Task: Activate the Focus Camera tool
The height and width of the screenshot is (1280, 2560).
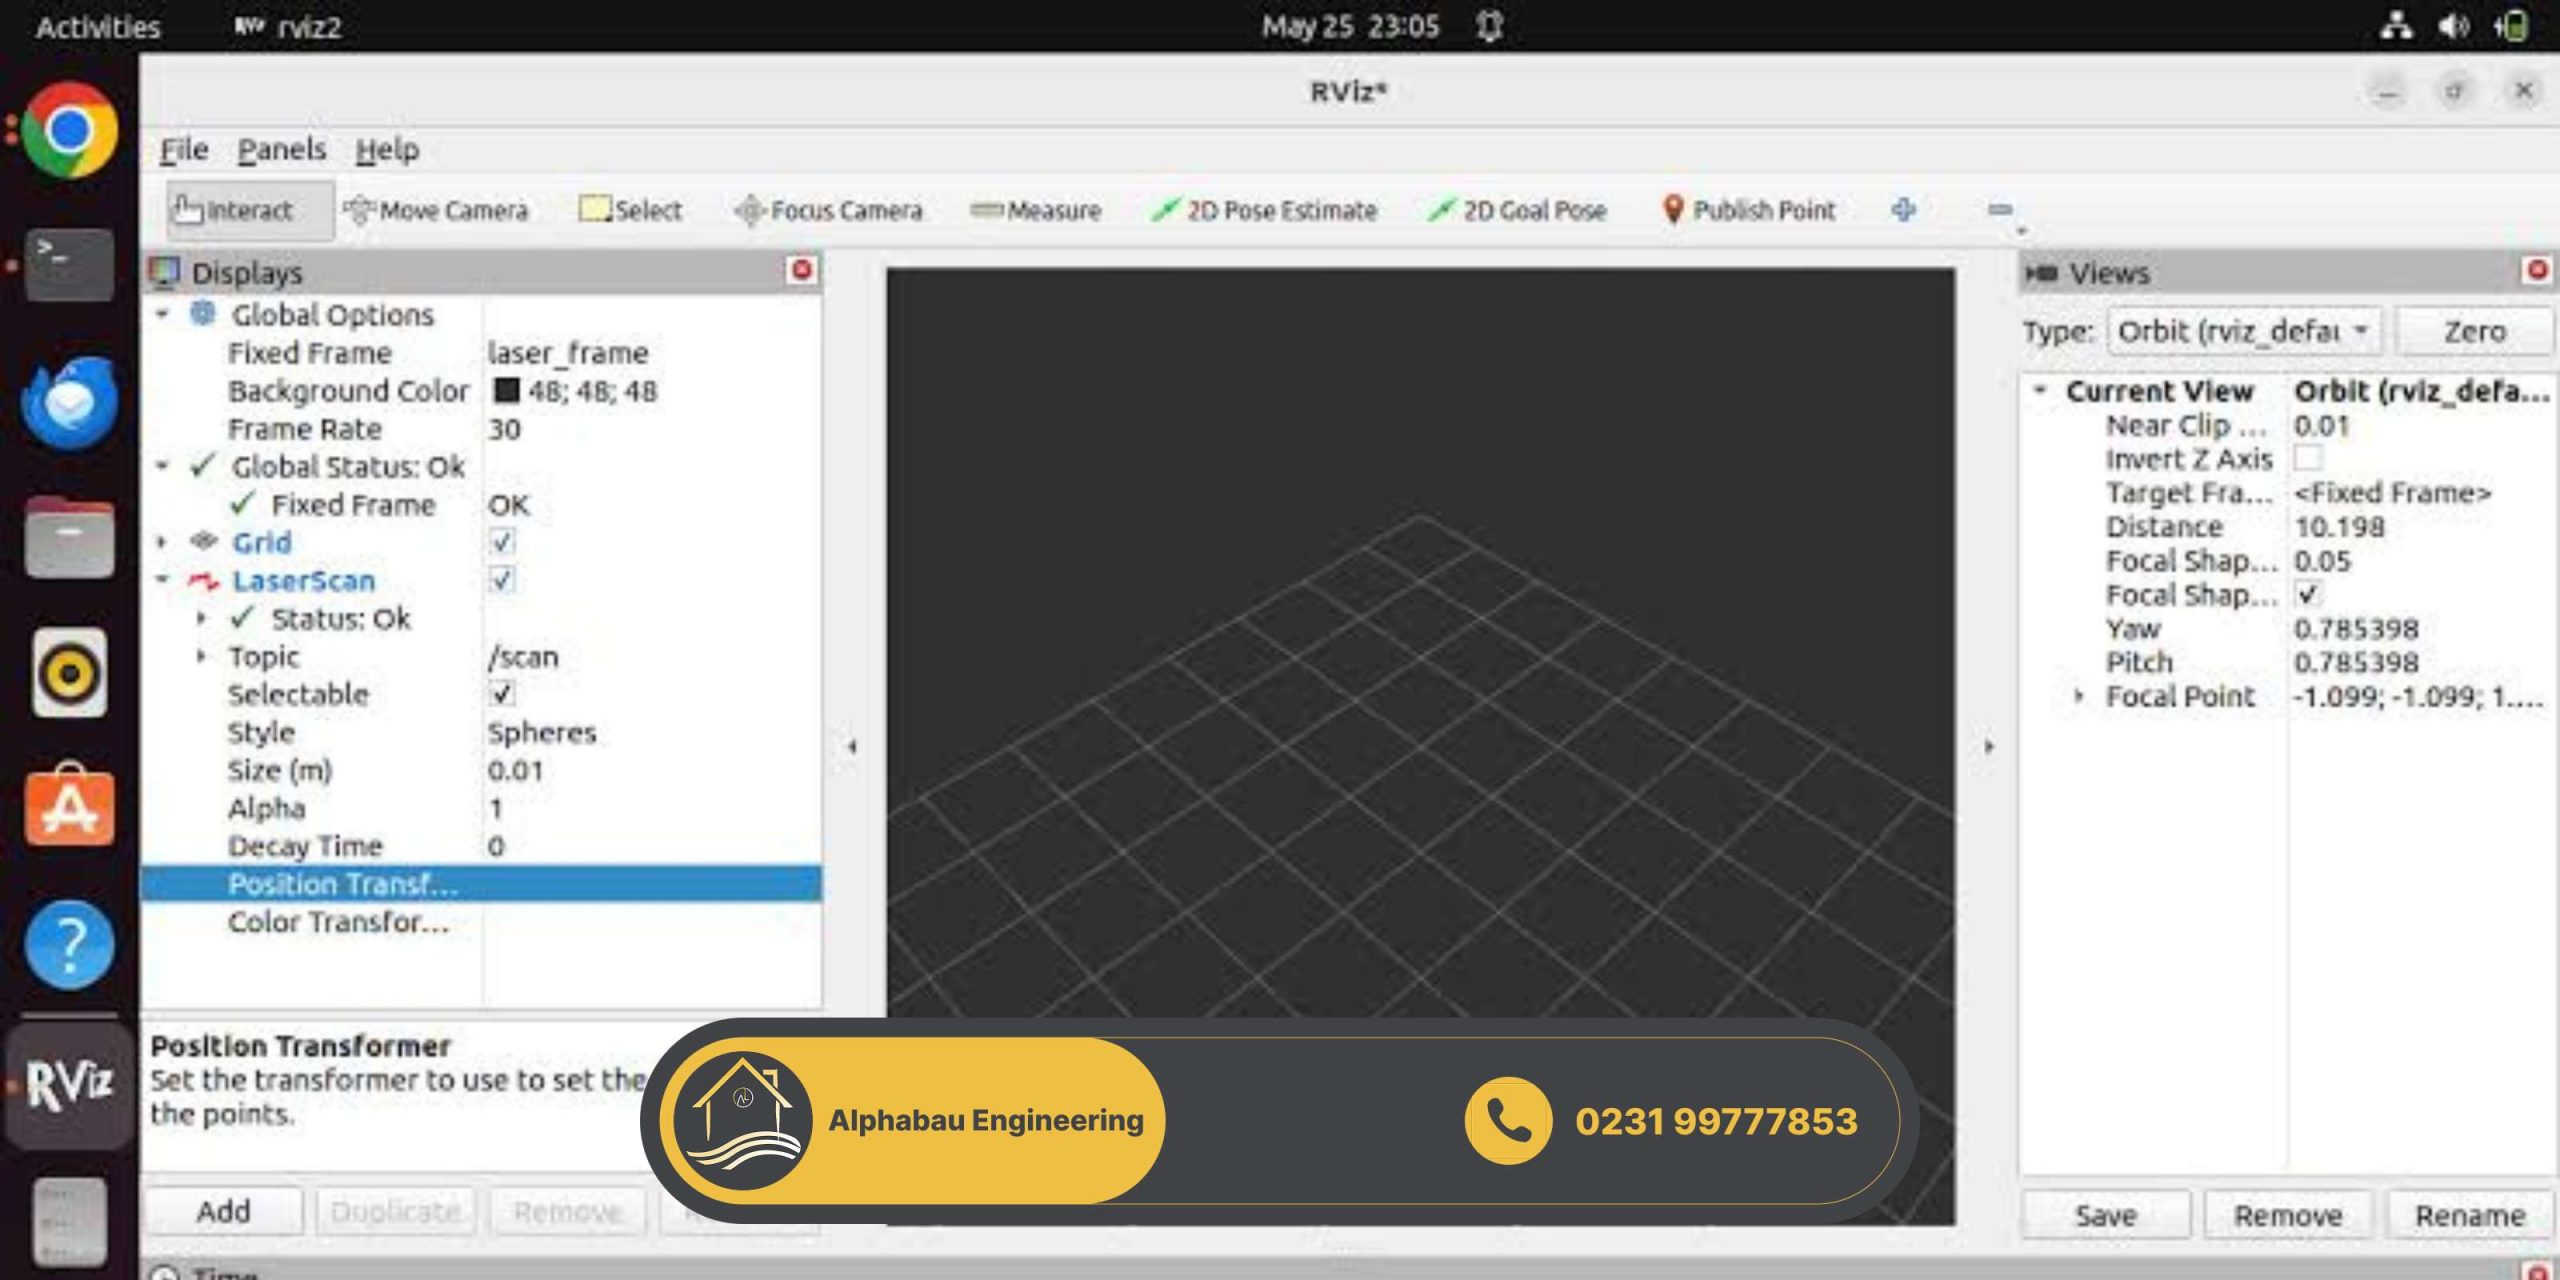Action: tap(828, 210)
